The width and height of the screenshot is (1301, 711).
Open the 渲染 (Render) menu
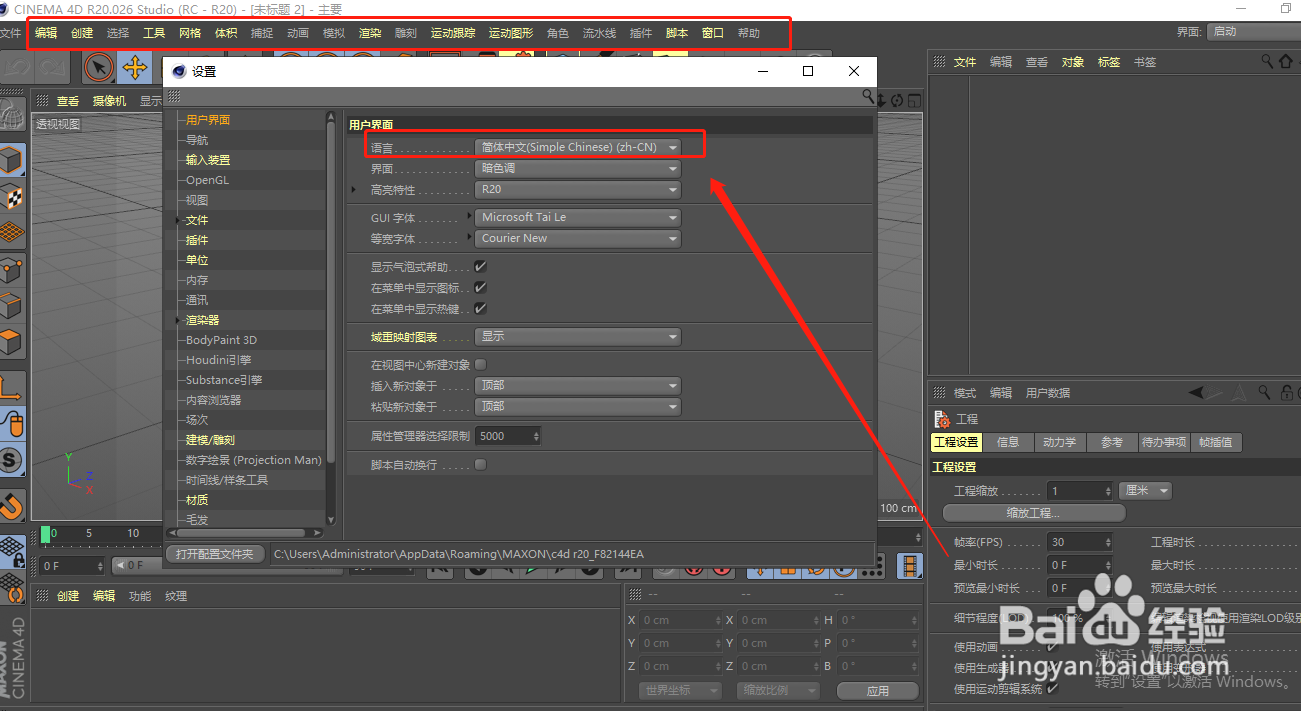point(370,33)
